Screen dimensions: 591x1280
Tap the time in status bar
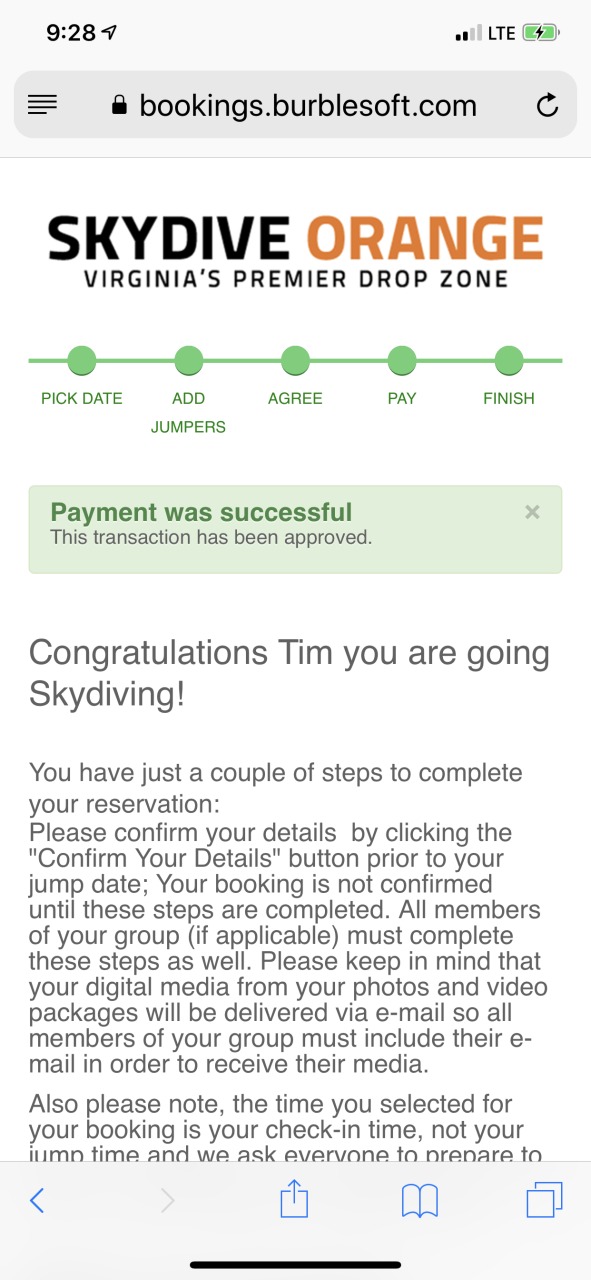71,32
